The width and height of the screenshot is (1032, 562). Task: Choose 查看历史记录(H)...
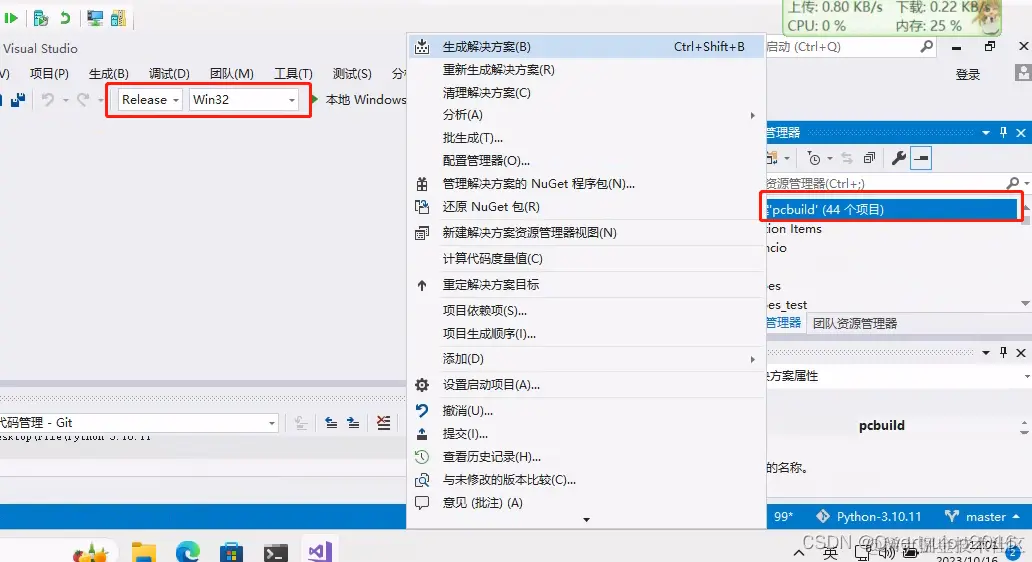[586, 457]
